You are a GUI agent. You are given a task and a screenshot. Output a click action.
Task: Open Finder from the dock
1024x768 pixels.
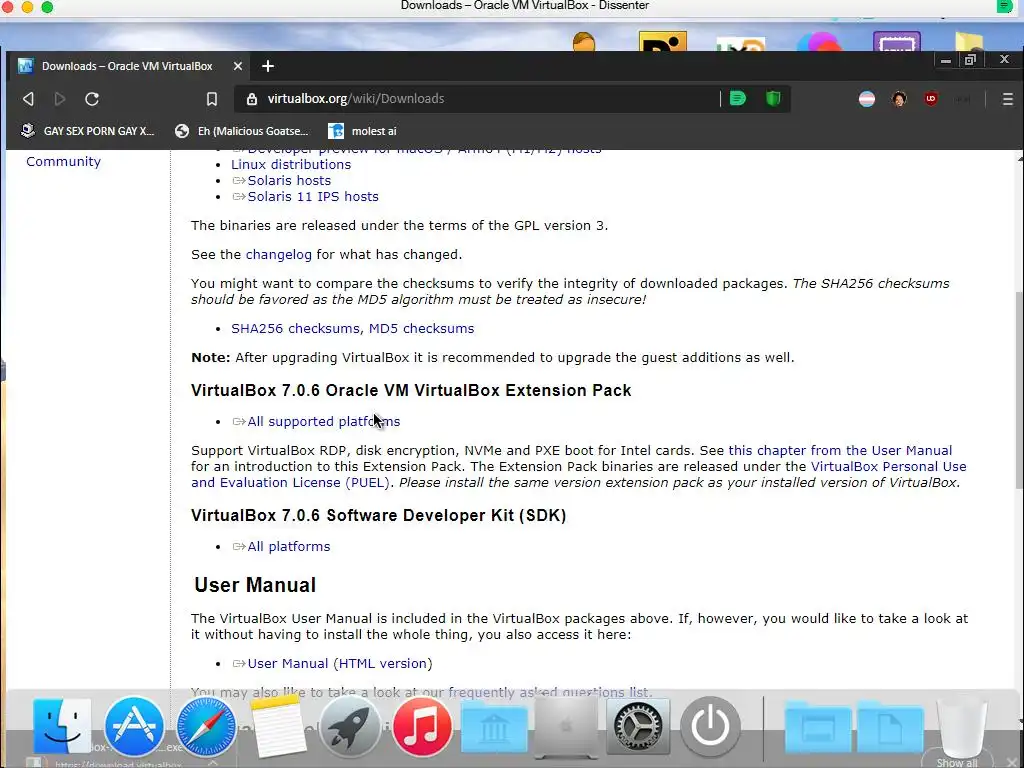[62, 726]
